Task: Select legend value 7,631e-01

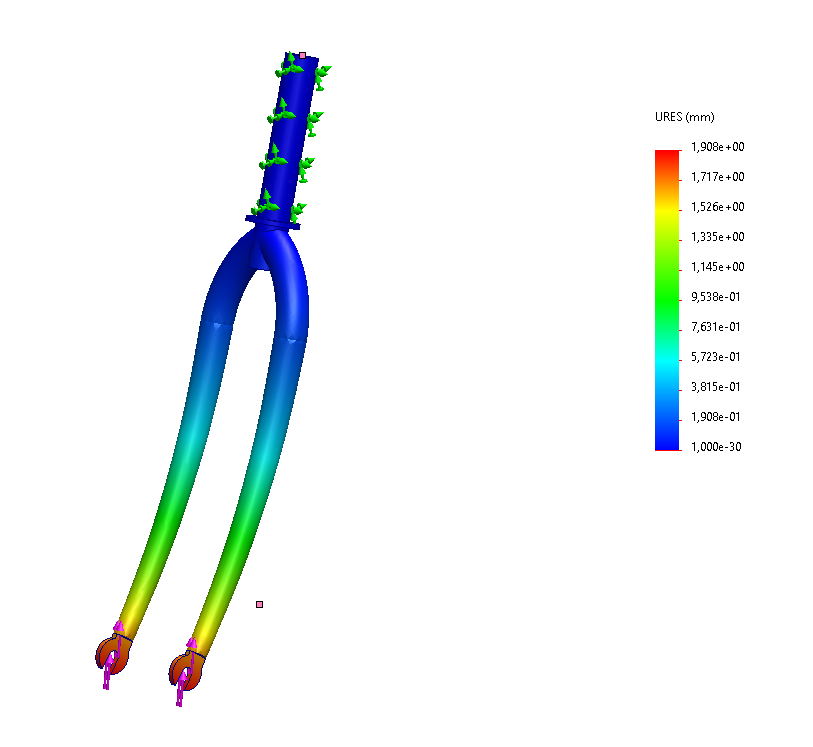Action: coord(716,327)
